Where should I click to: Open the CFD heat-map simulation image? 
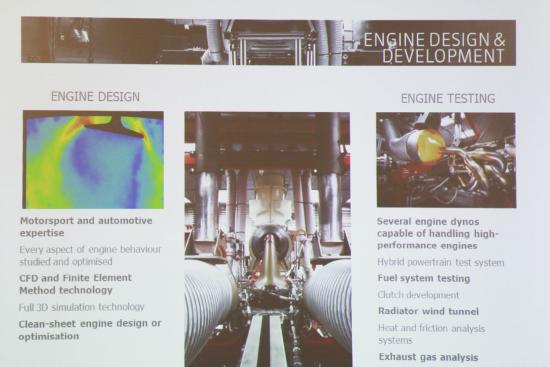pos(93,160)
